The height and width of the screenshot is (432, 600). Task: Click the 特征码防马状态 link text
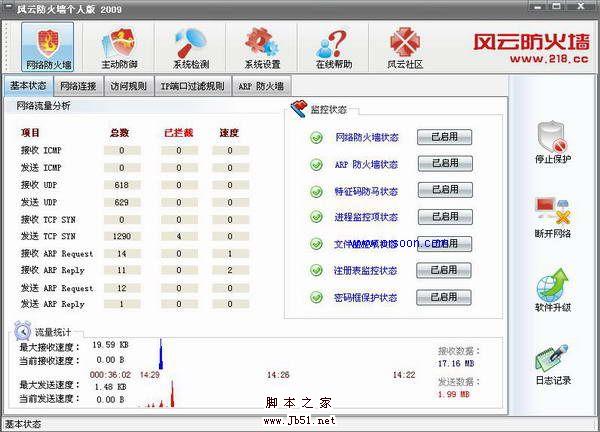[366, 191]
